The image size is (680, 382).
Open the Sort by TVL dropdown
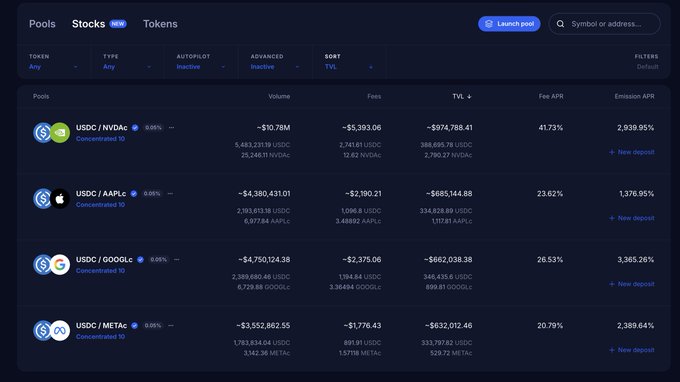tap(349, 62)
